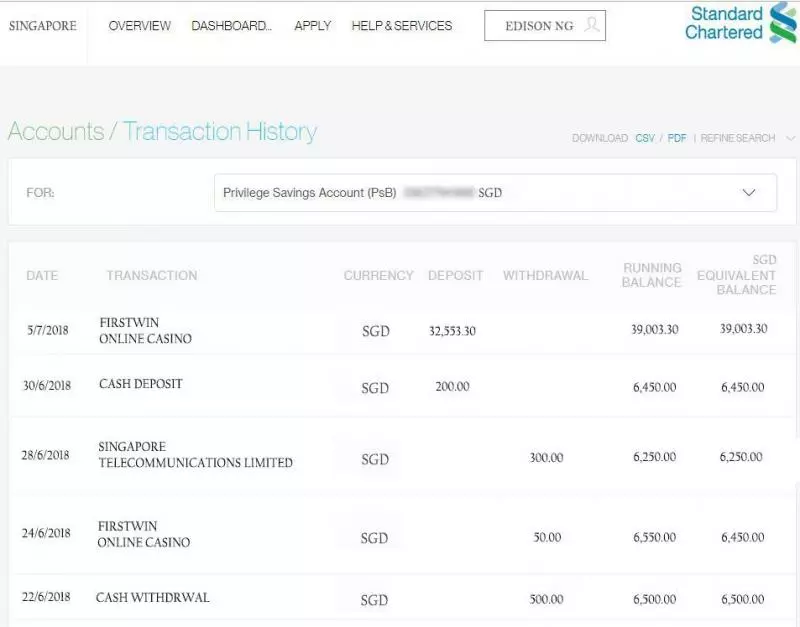
Task: Open the Dashboard menu item
Action: point(231,26)
